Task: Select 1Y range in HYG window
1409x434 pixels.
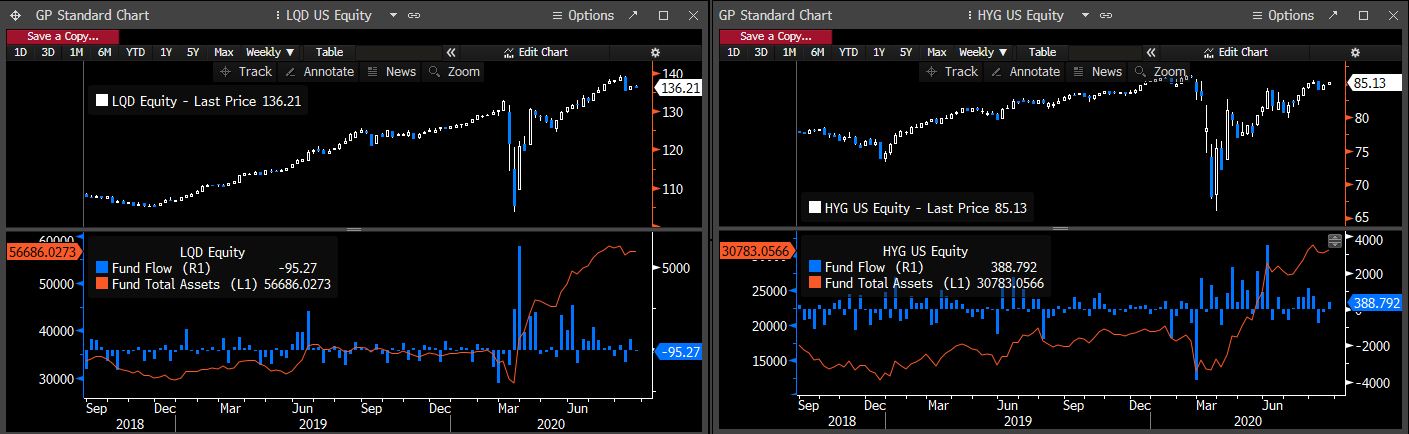Action: (879, 52)
